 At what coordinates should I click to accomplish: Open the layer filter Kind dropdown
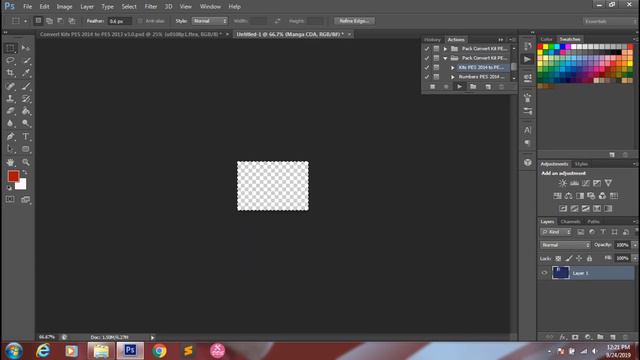point(556,232)
